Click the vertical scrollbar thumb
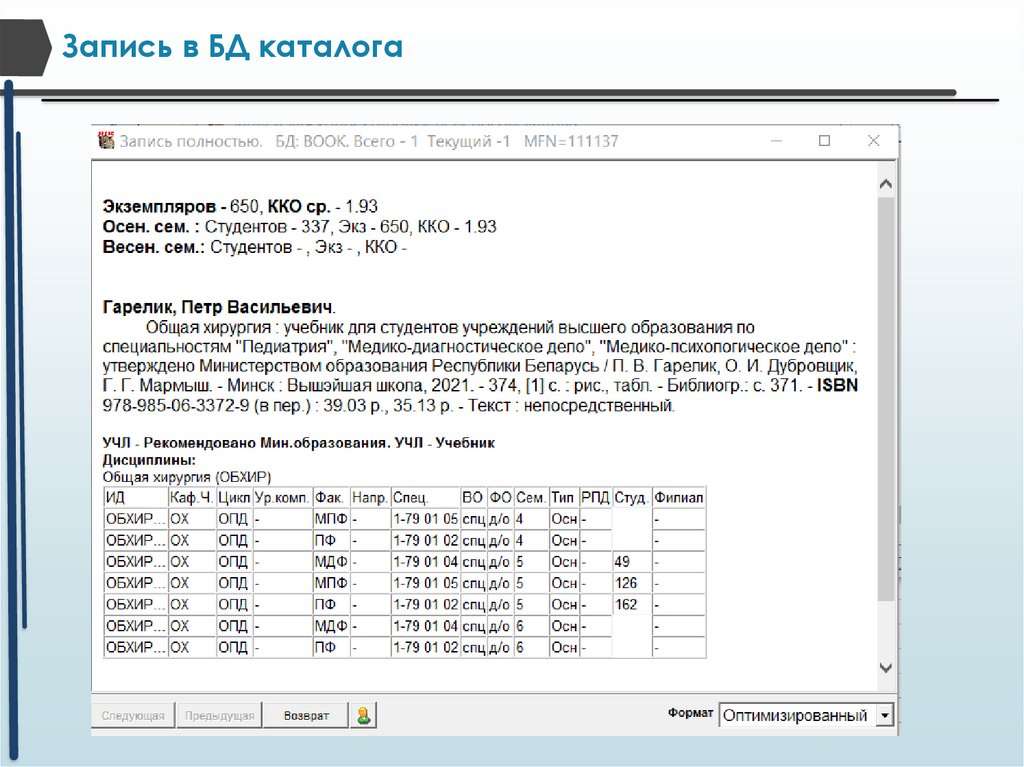This screenshot has width=1024, height=767. 886,400
